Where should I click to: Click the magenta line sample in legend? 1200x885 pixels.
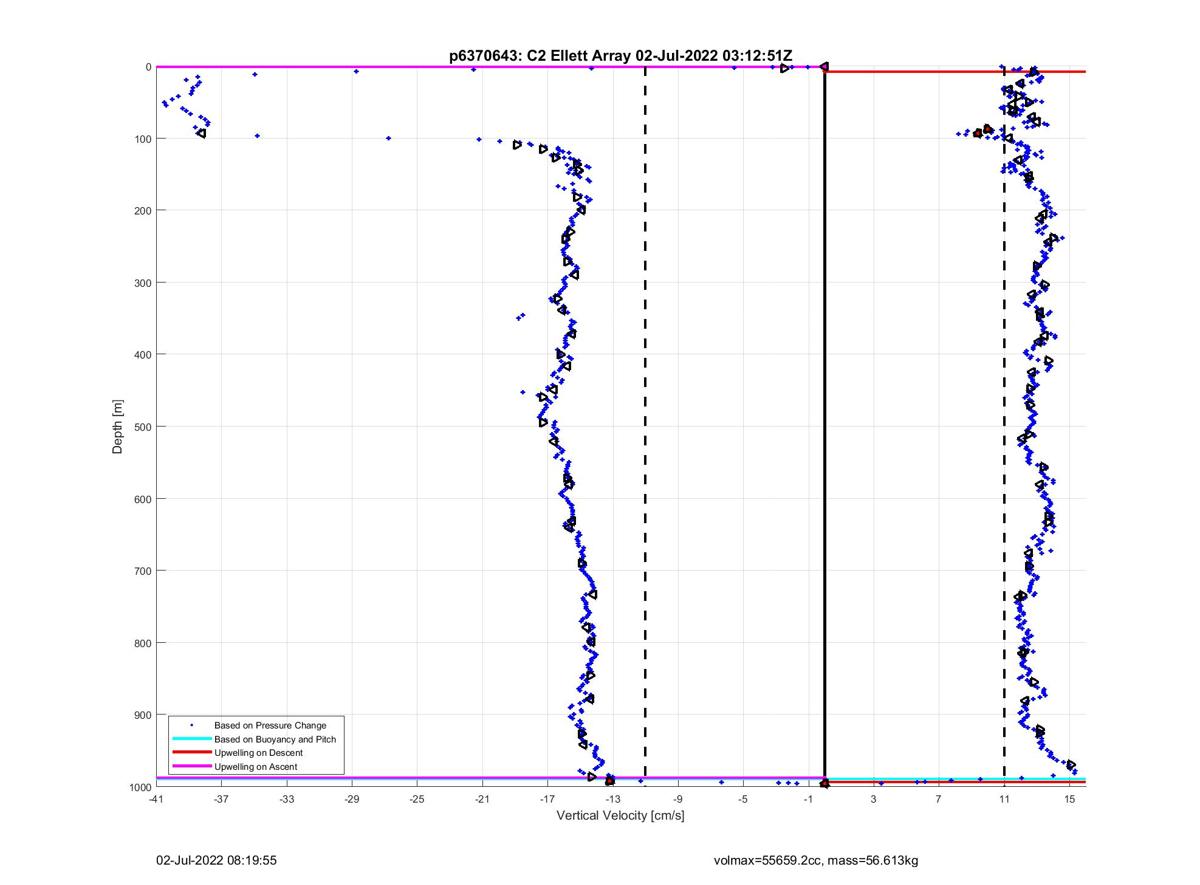click(x=191, y=767)
